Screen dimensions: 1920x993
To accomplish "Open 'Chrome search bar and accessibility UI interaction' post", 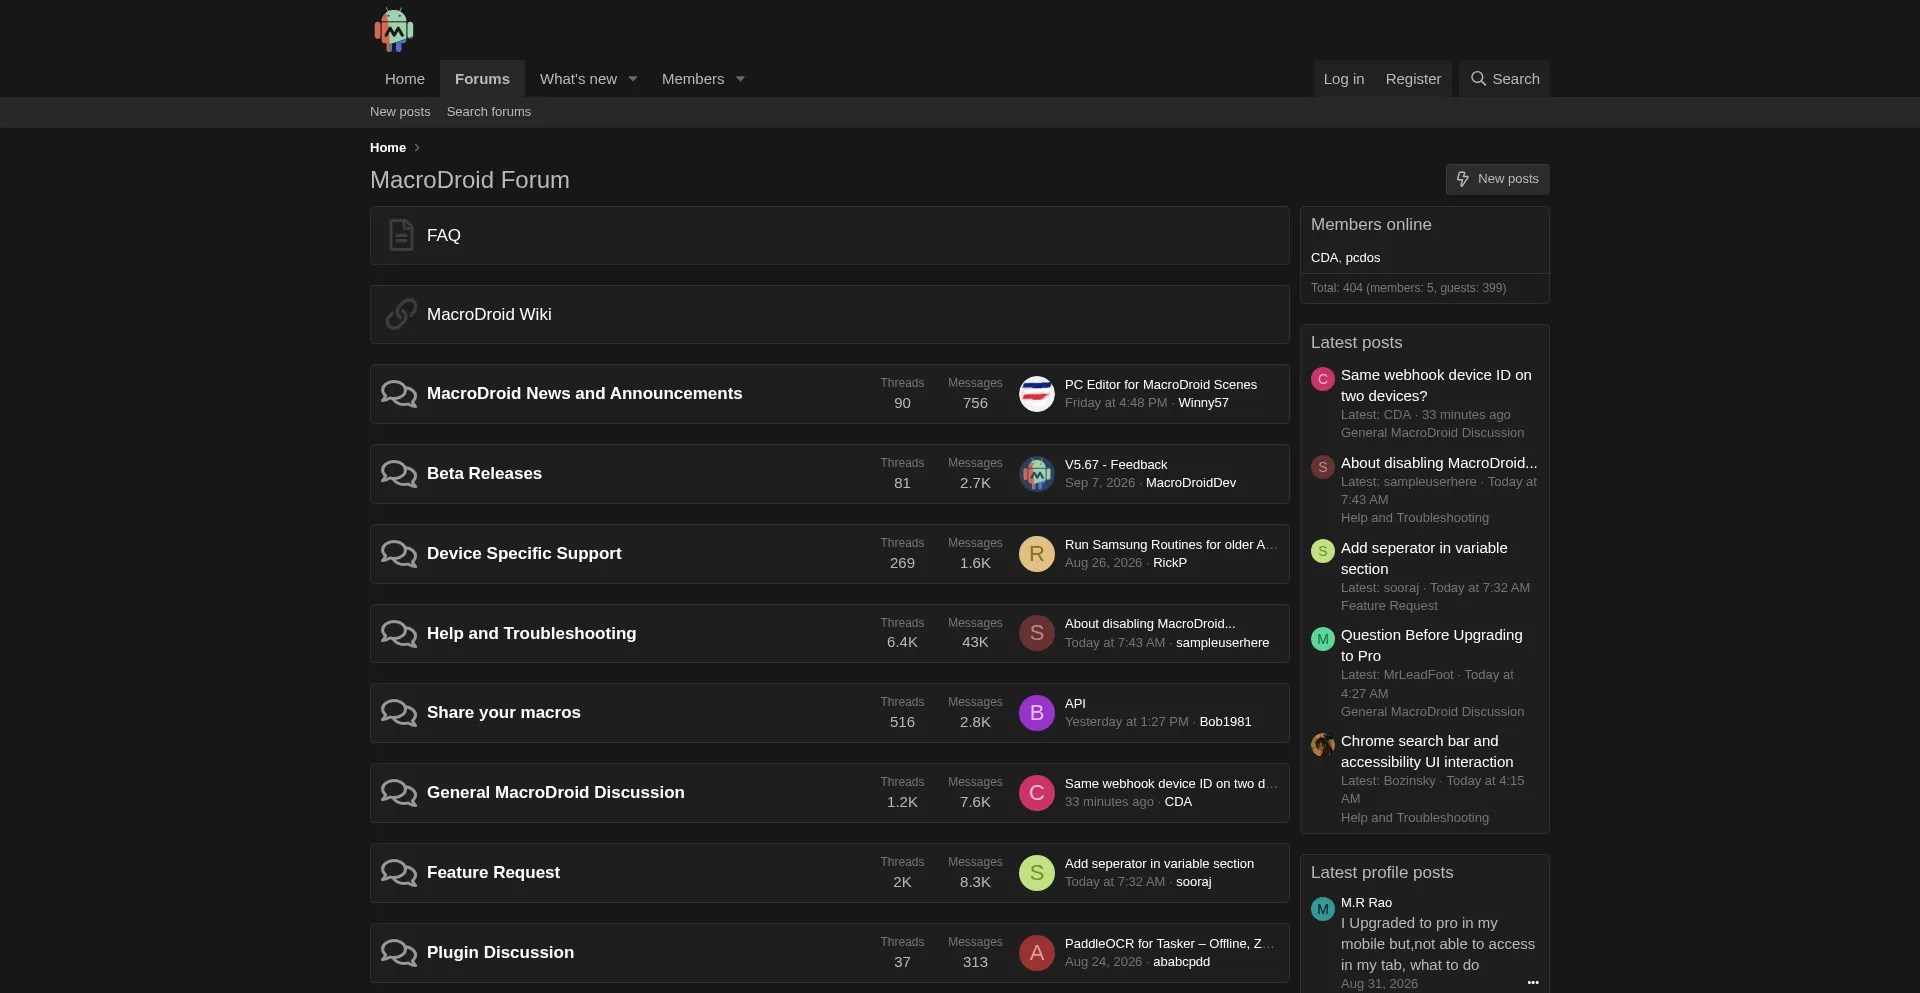I will [1427, 752].
